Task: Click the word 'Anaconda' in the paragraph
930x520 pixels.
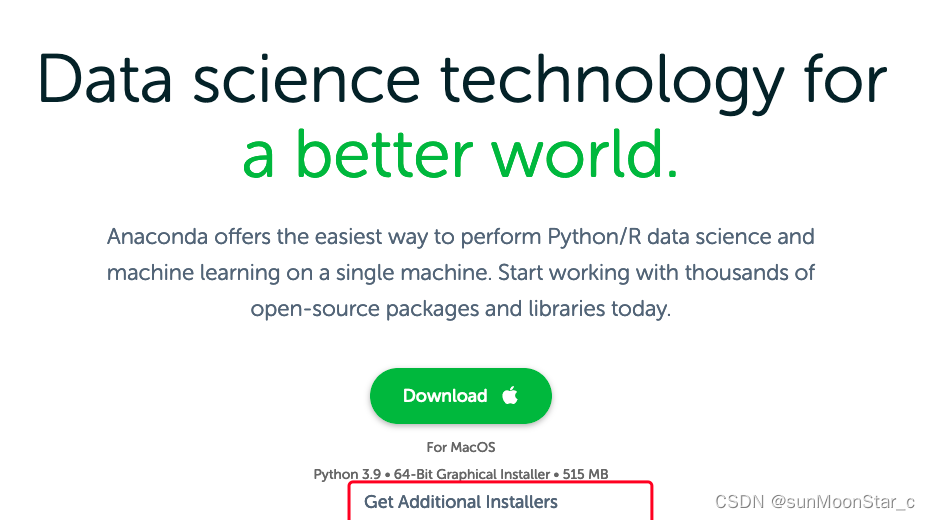Action: pos(157,237)
